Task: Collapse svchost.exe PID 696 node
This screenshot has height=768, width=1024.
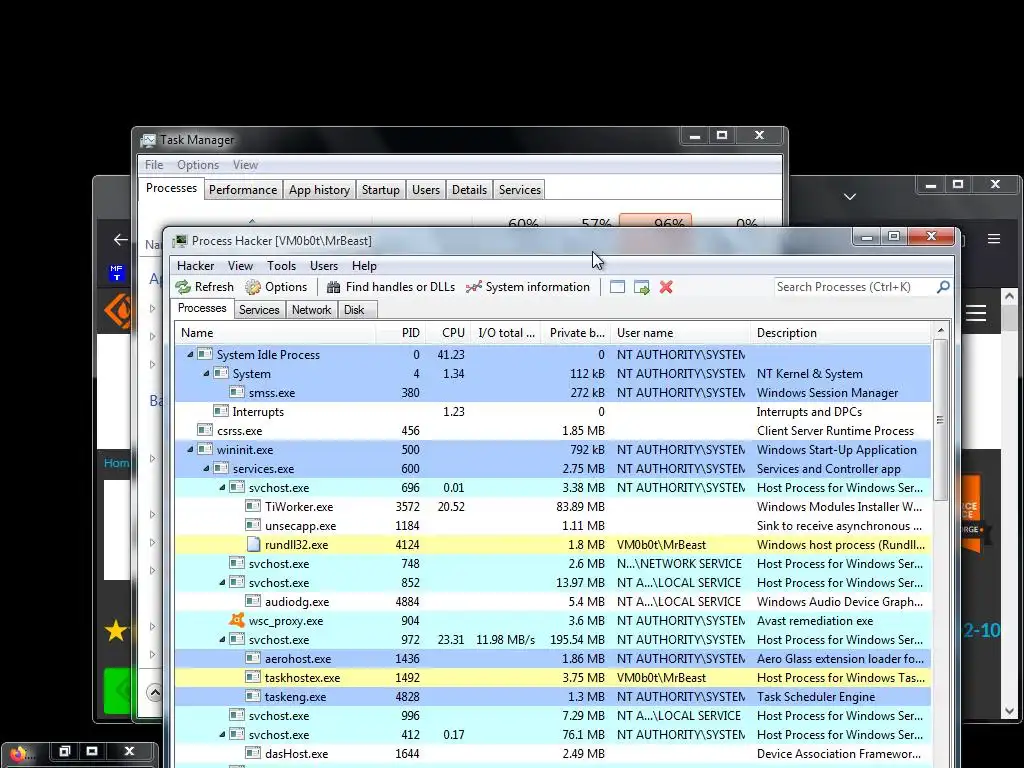Action: point(222,487)
